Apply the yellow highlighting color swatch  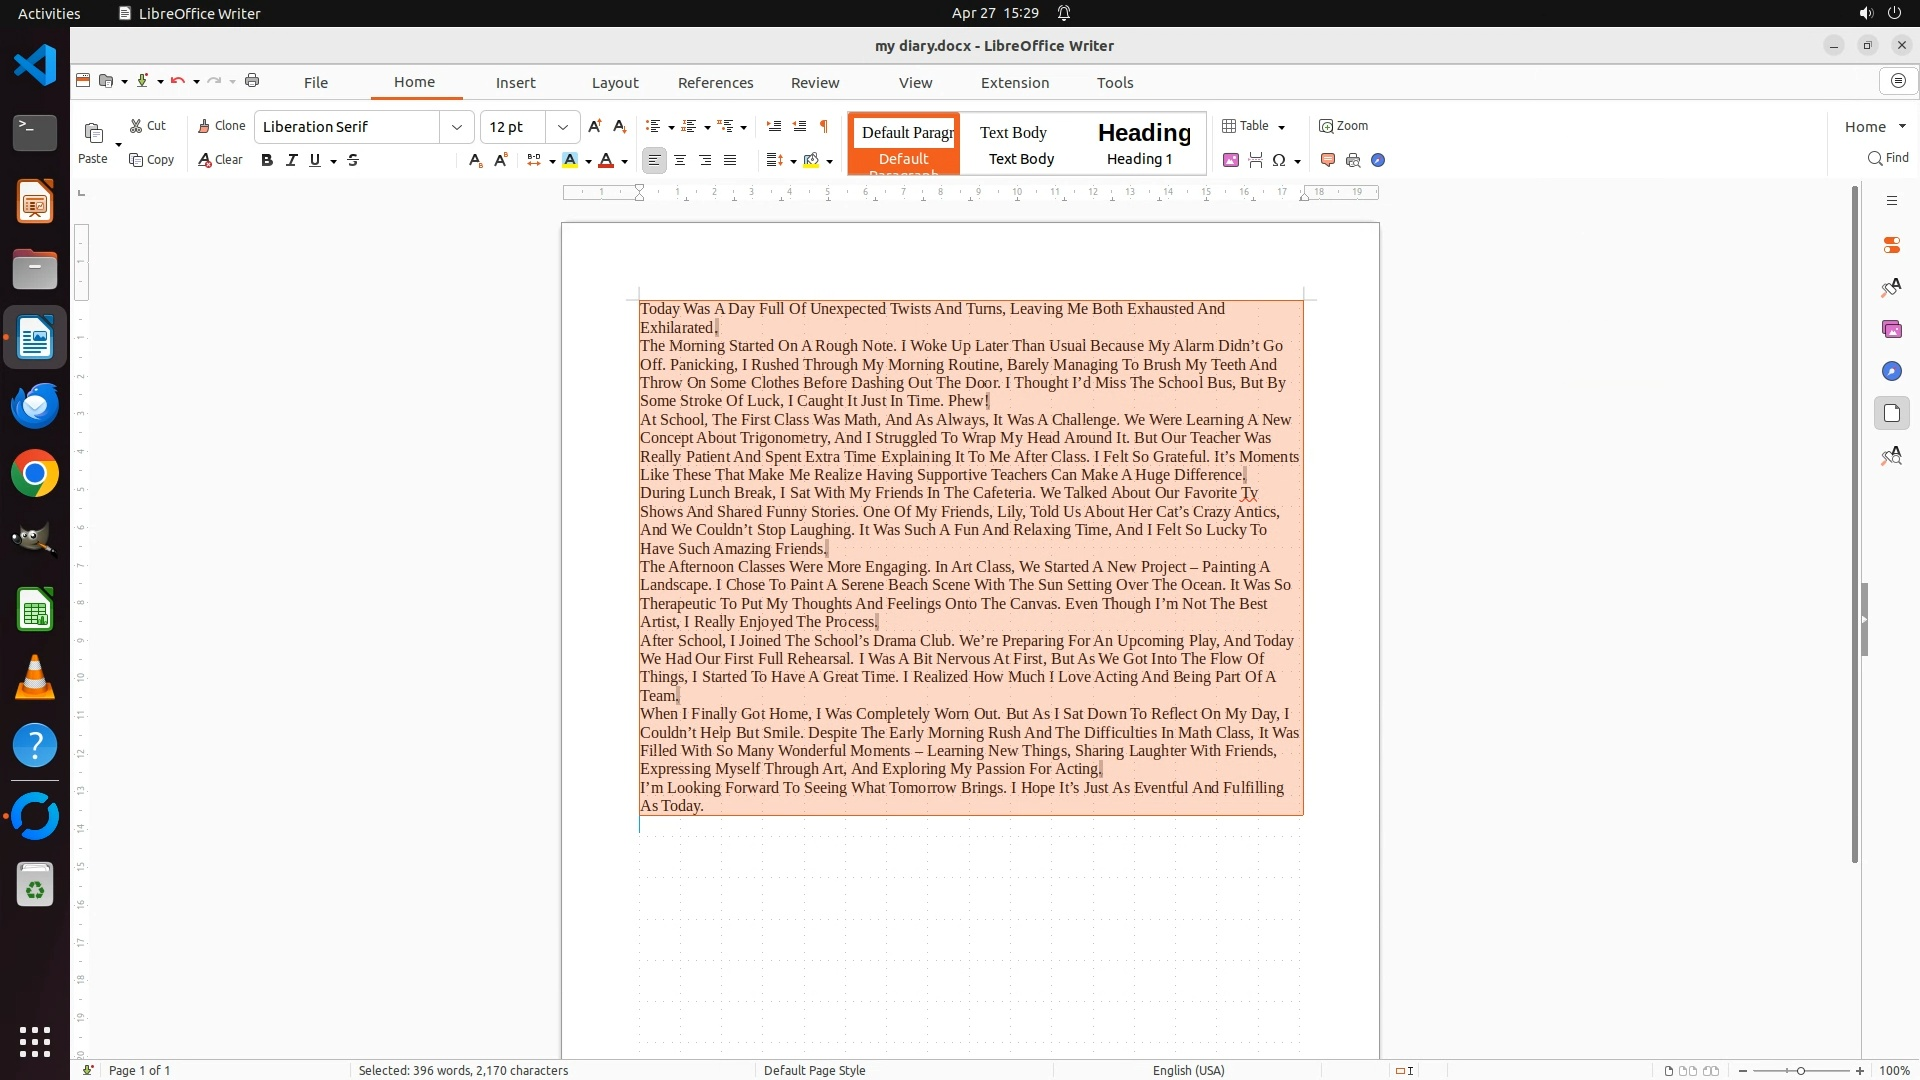point(570,160)
